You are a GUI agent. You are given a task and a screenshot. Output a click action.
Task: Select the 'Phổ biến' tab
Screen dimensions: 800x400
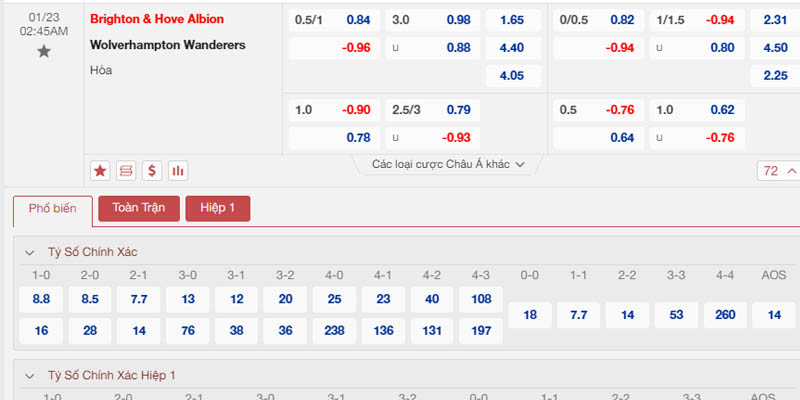tap(51, 208)
